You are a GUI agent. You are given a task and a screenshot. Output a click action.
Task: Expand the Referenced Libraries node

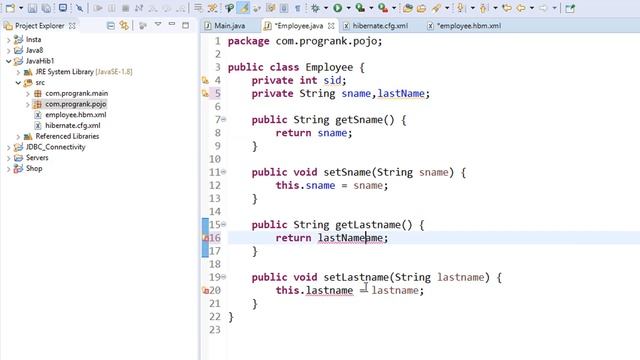point(18,137)
